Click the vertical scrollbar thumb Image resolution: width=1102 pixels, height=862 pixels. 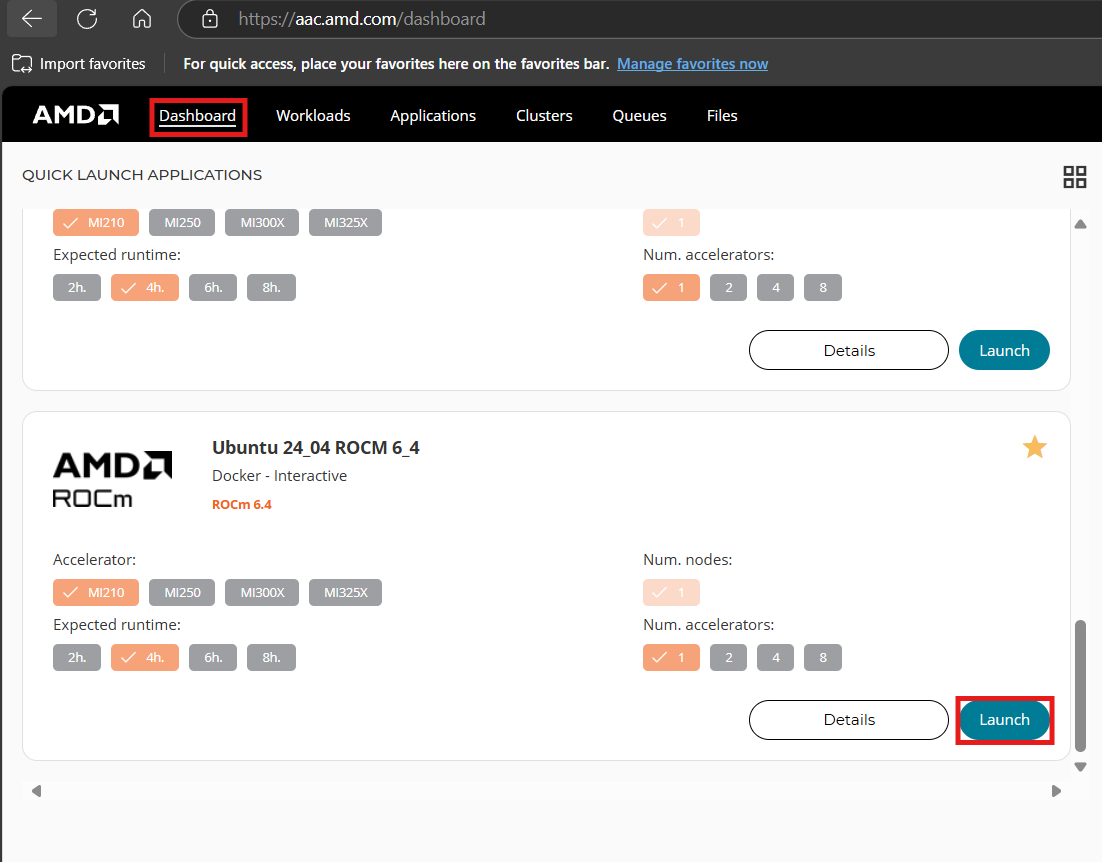point(1081,686)
